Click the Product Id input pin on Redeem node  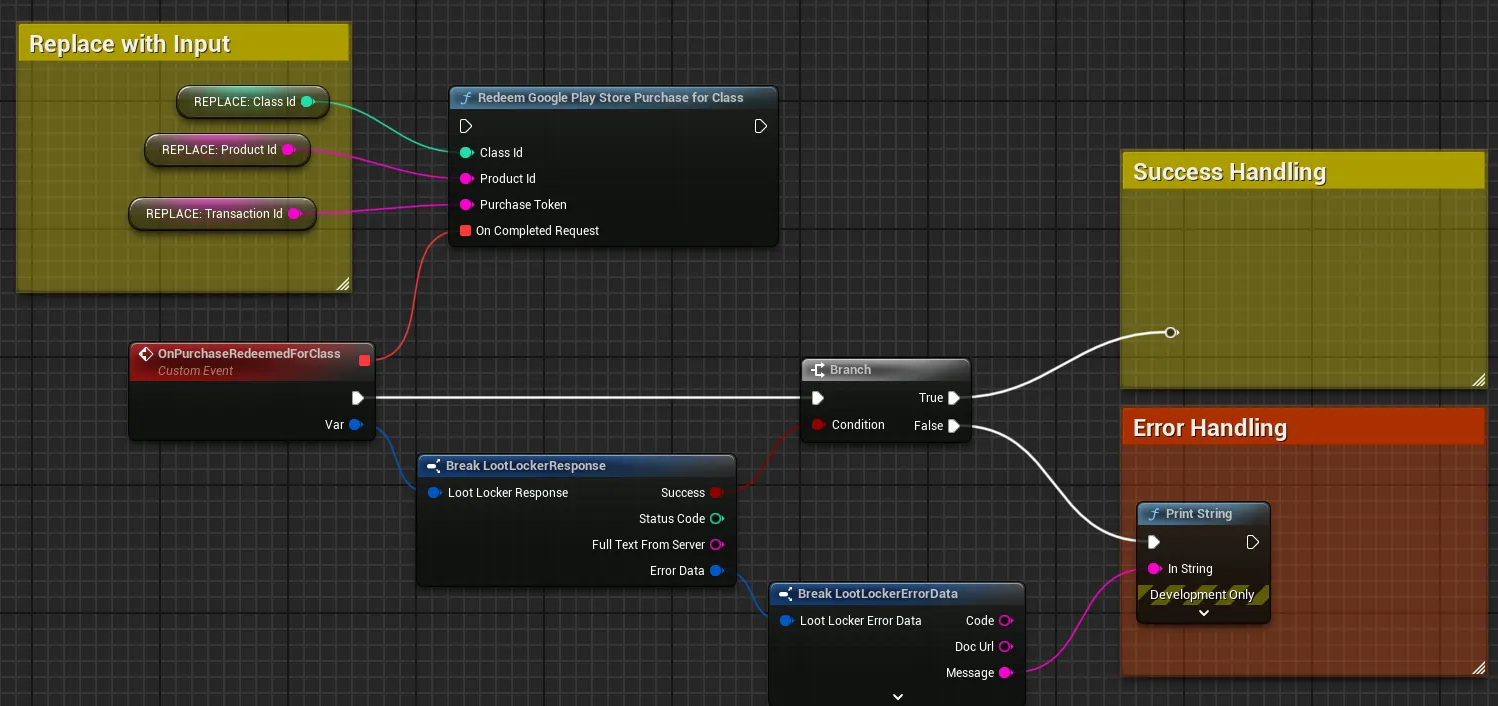pos(466,178)
